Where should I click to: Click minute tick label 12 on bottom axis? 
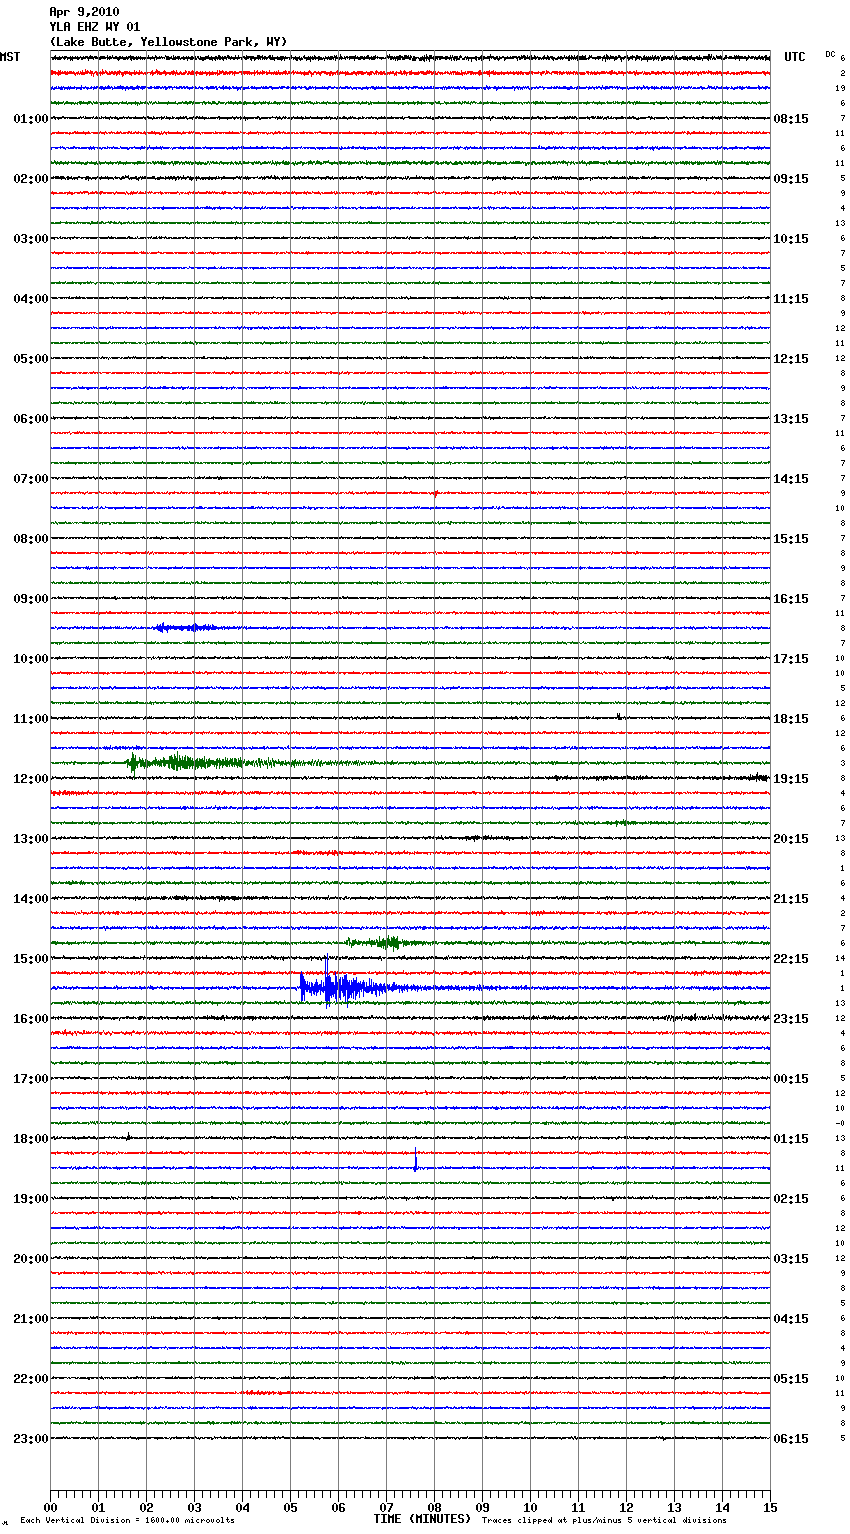coord(626,1507)
